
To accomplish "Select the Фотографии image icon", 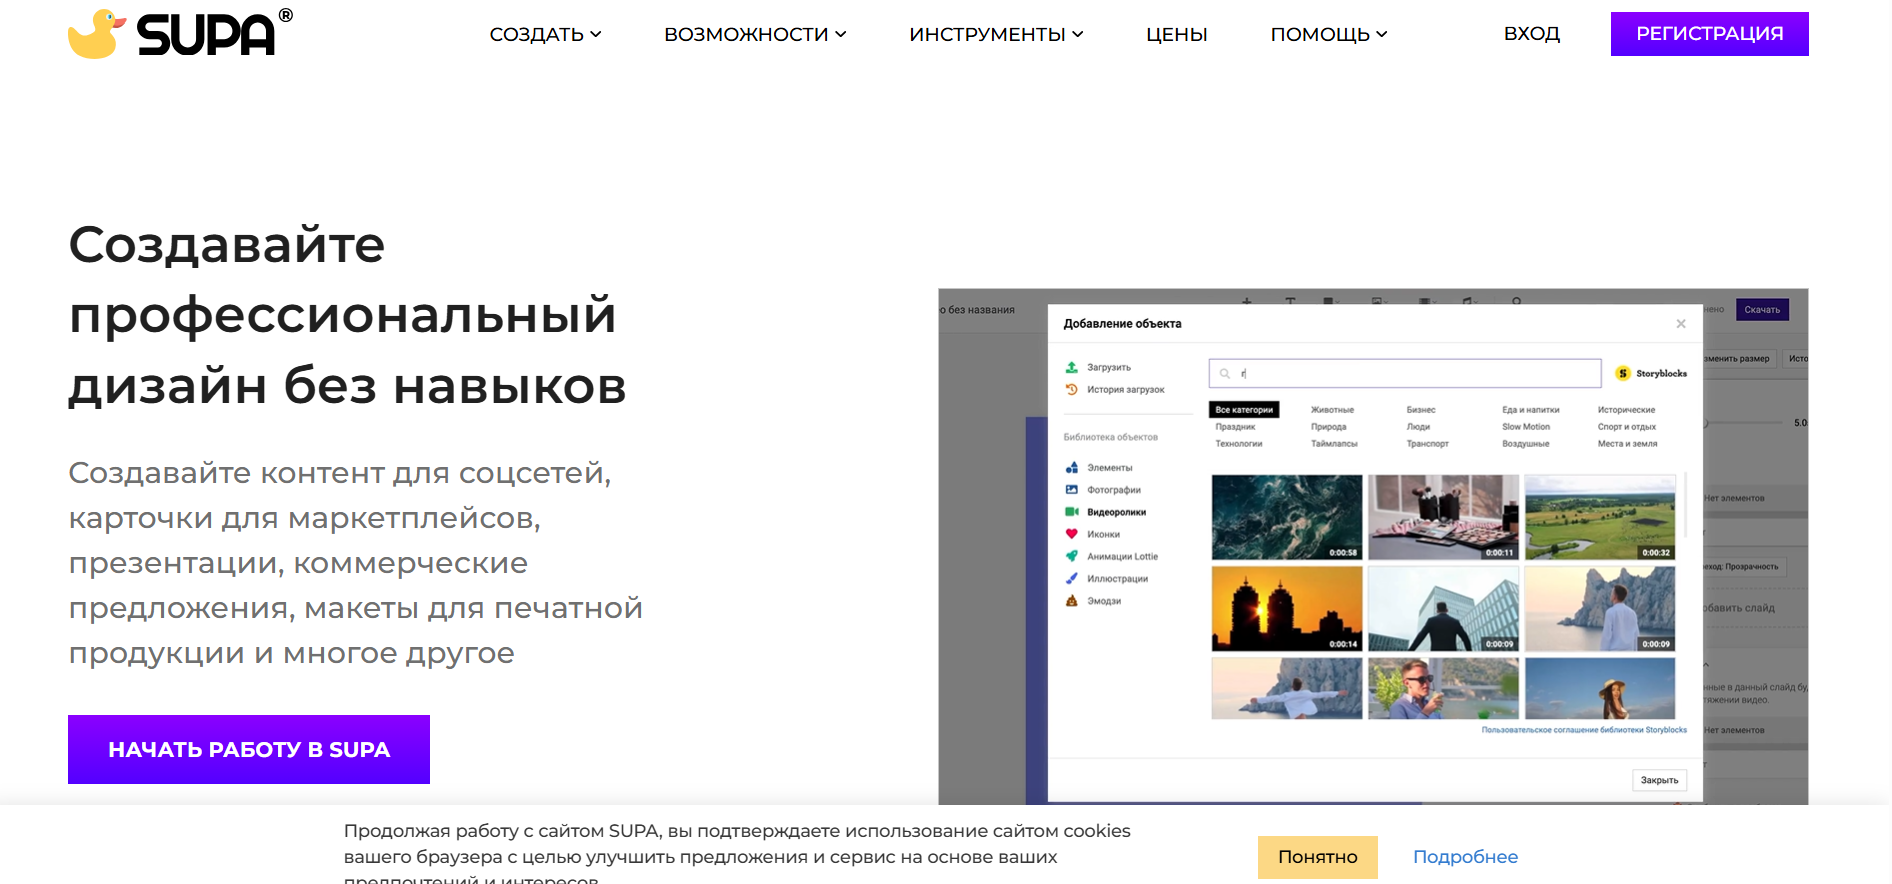I will coord(1071,490).
